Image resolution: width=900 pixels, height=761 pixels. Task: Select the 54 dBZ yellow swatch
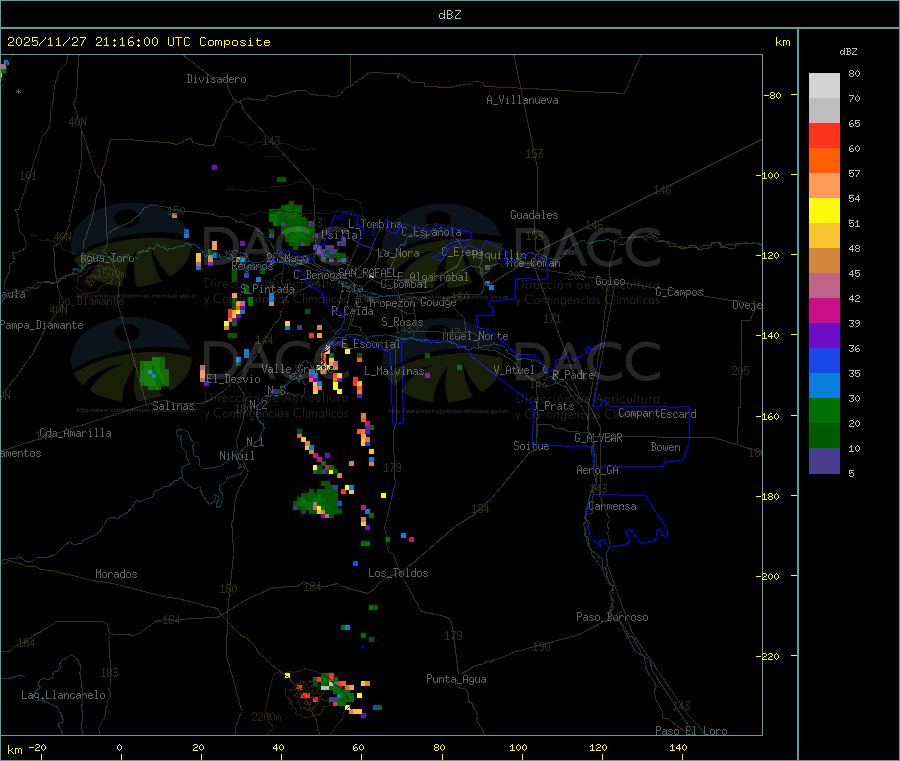pos(824,211)
